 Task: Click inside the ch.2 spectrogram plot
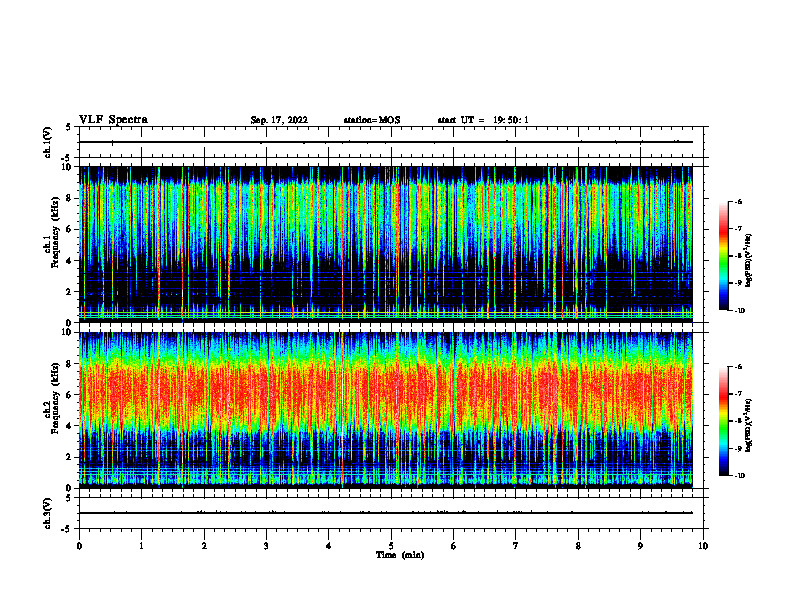point(386,410)
